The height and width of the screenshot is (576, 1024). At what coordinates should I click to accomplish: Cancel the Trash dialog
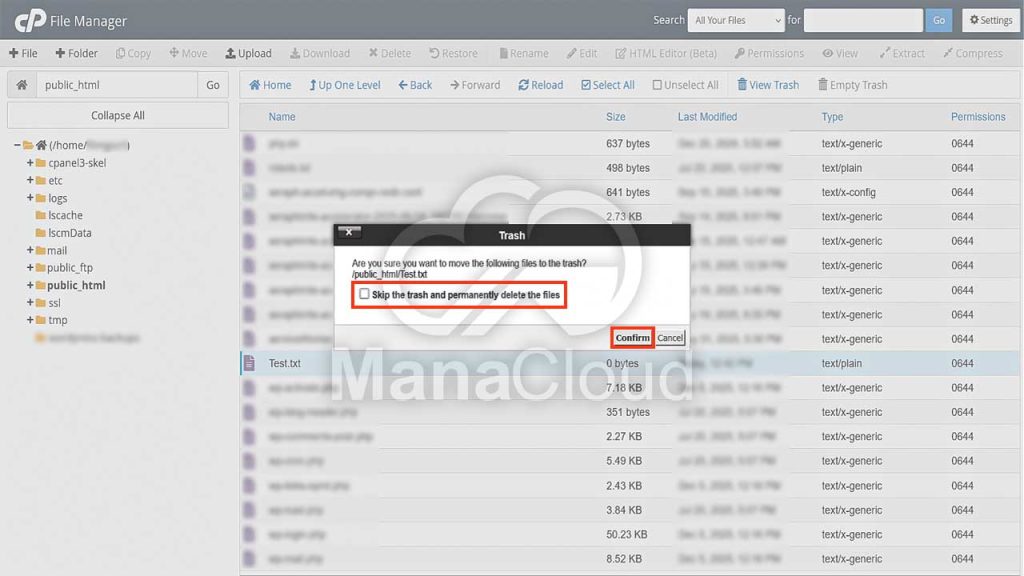pos(670,338)
